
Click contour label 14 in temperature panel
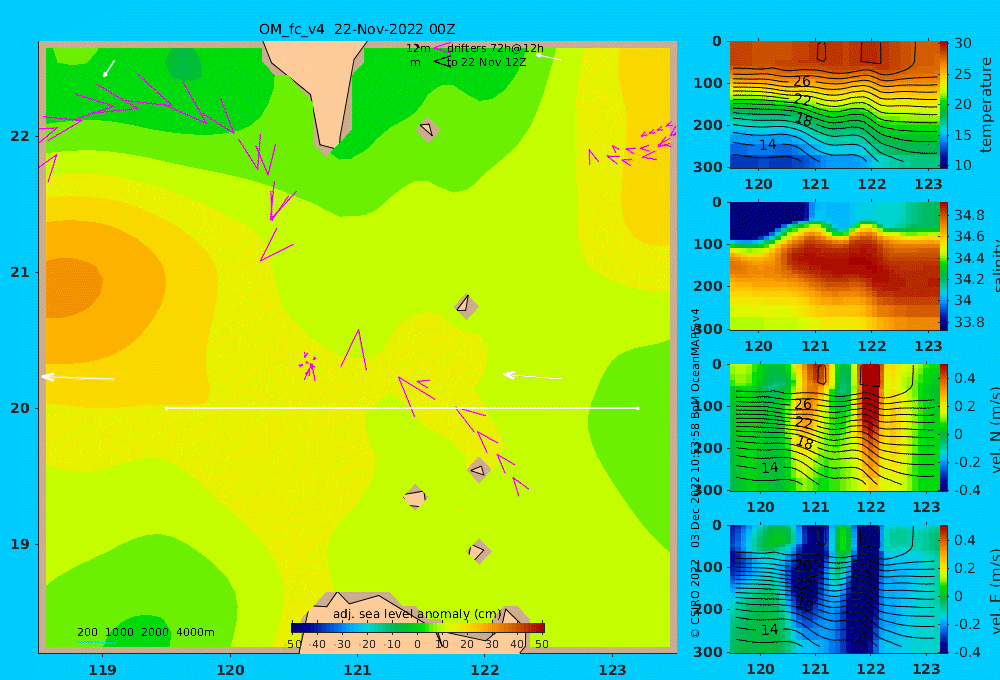pyautogui.click(x=767, y=145)
